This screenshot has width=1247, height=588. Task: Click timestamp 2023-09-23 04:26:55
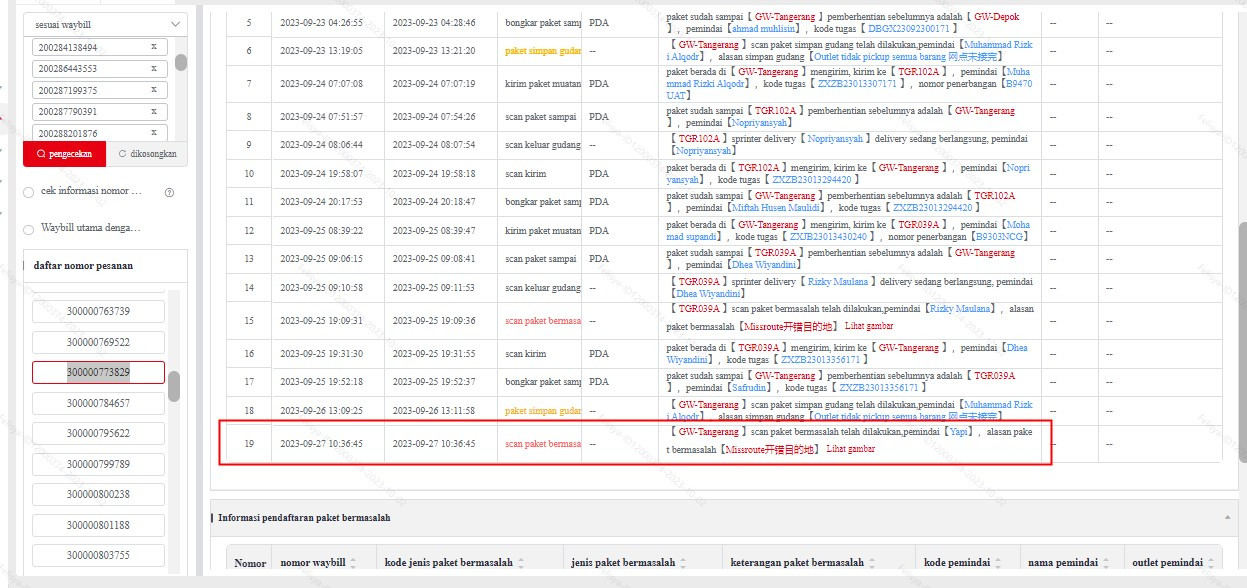pos(321,22)
